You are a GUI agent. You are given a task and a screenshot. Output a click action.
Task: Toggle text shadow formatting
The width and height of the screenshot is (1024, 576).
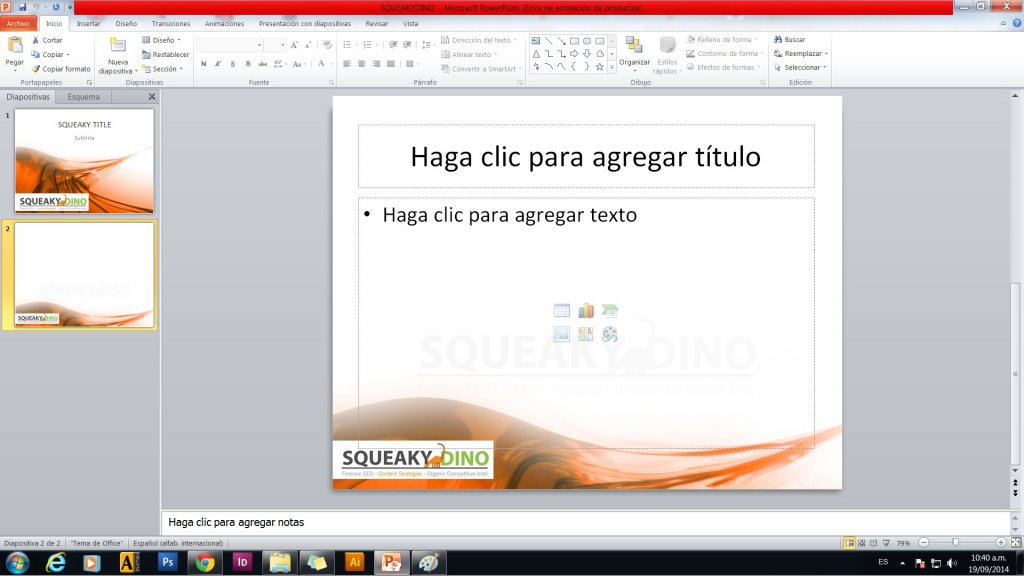pyautogui.click(x=248, y=64)
